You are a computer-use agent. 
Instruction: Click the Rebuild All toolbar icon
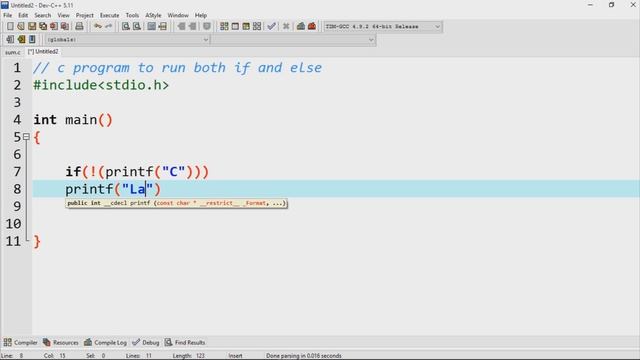[x=257, y=27]
